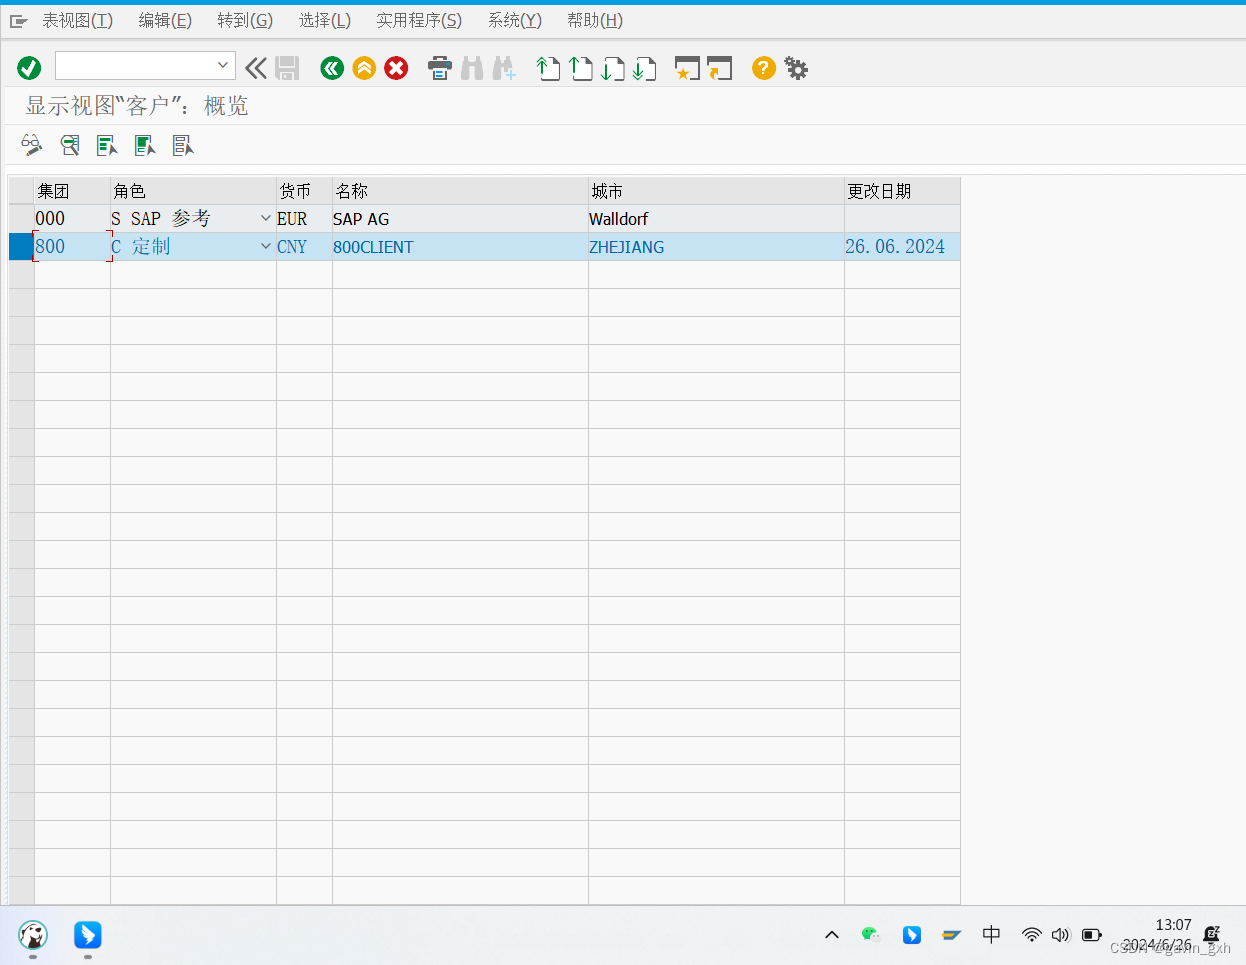The height and width of the screenshot is (965, 1246).
Task: Toggle the Chinese input indicator in taskbar
Action: (x=991, y=935)
